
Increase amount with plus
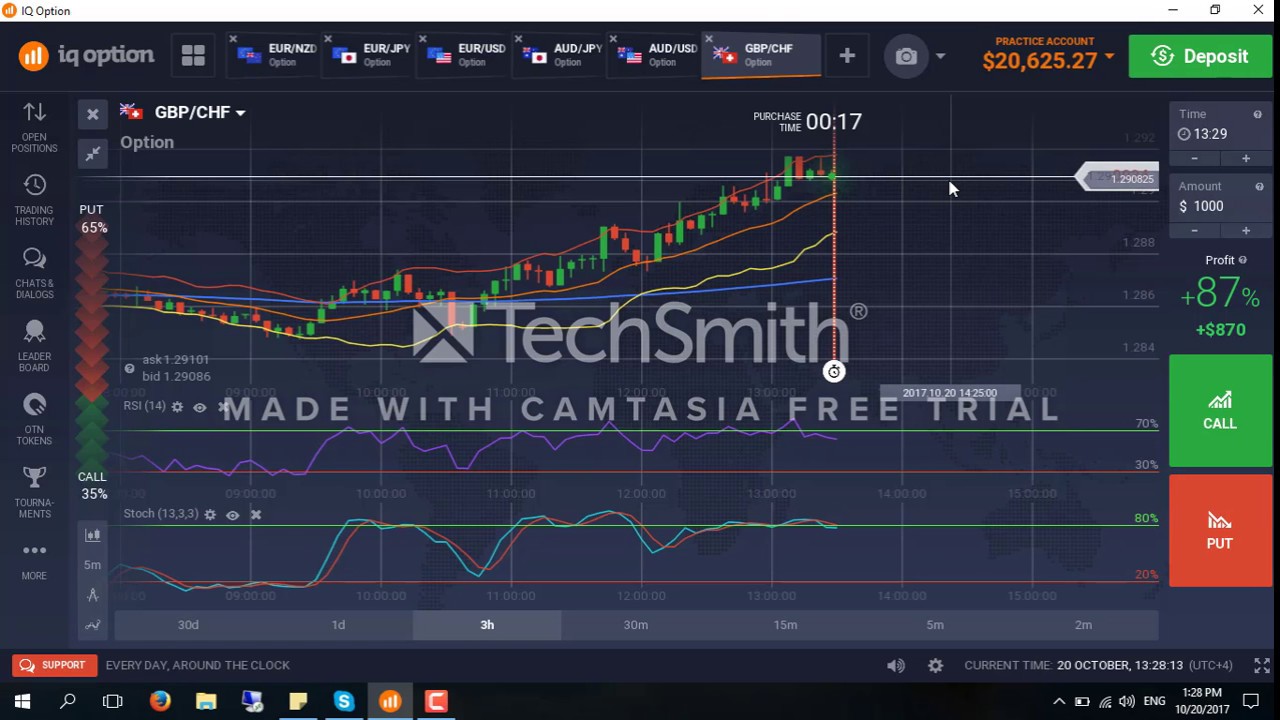(1246, 231)
